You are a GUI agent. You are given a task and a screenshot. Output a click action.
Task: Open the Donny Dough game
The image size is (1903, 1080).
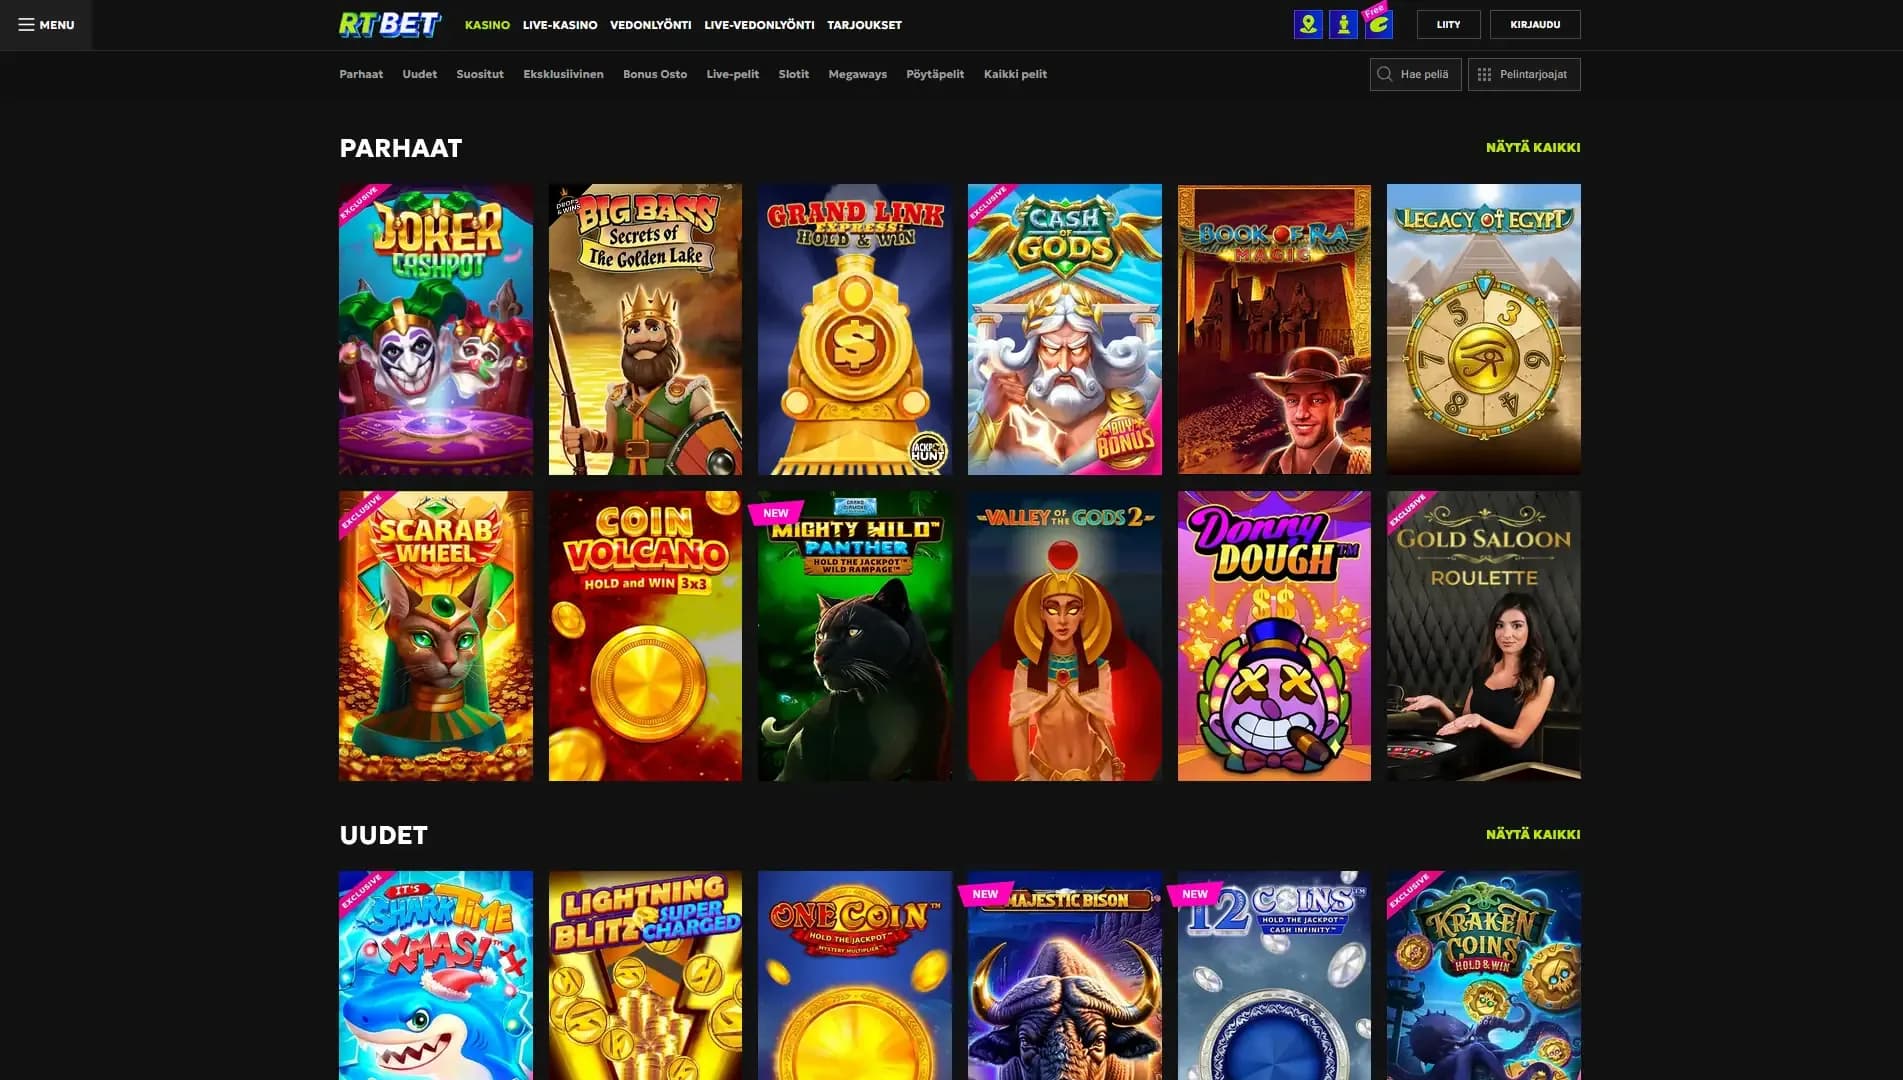[1274, 636]
